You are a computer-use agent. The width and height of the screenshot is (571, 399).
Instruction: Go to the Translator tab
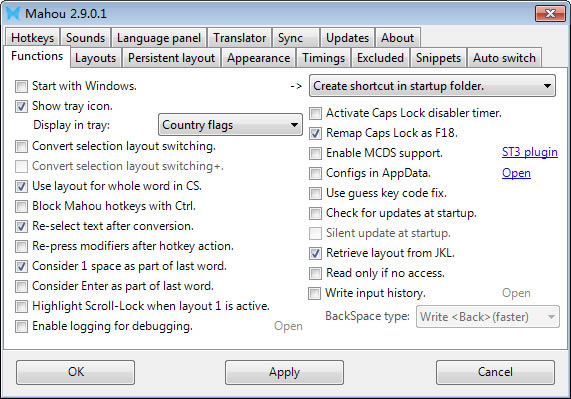[x=239, y=38]
